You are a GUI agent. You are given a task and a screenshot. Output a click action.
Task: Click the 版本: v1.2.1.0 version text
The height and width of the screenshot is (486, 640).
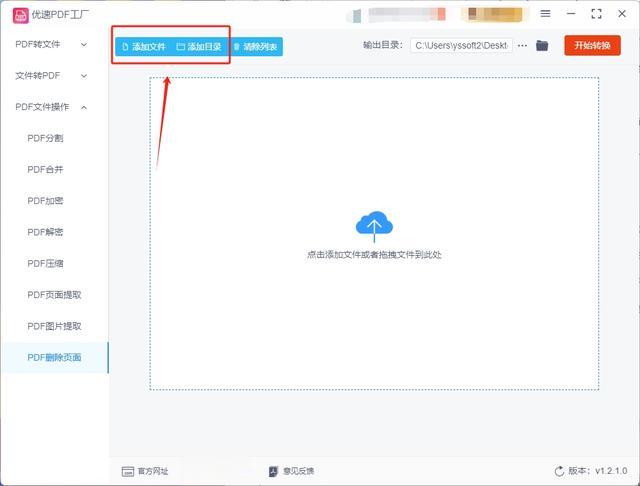[x=598, y=471]
